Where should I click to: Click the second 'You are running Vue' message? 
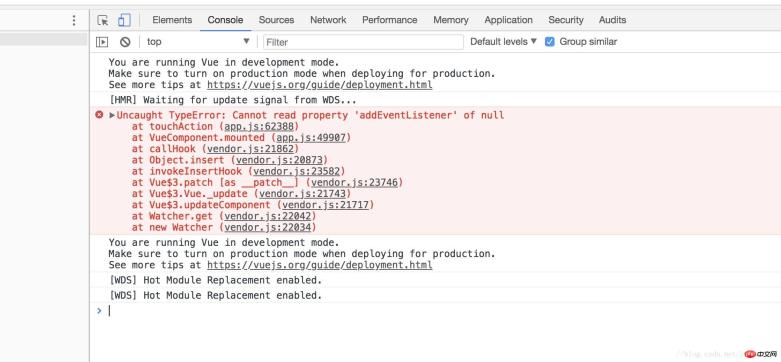[224, 242]
